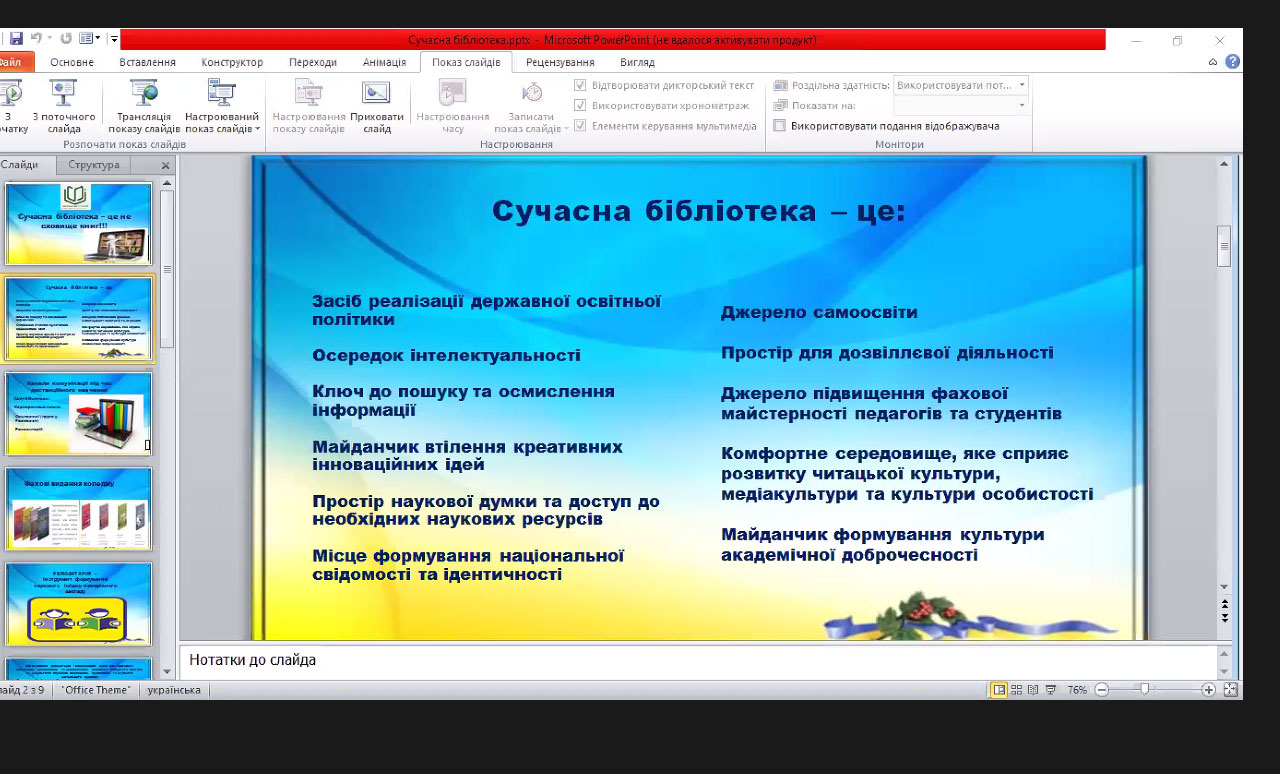
Task: Click the 76% zoom level indicator
Action: pos(1077,690)
